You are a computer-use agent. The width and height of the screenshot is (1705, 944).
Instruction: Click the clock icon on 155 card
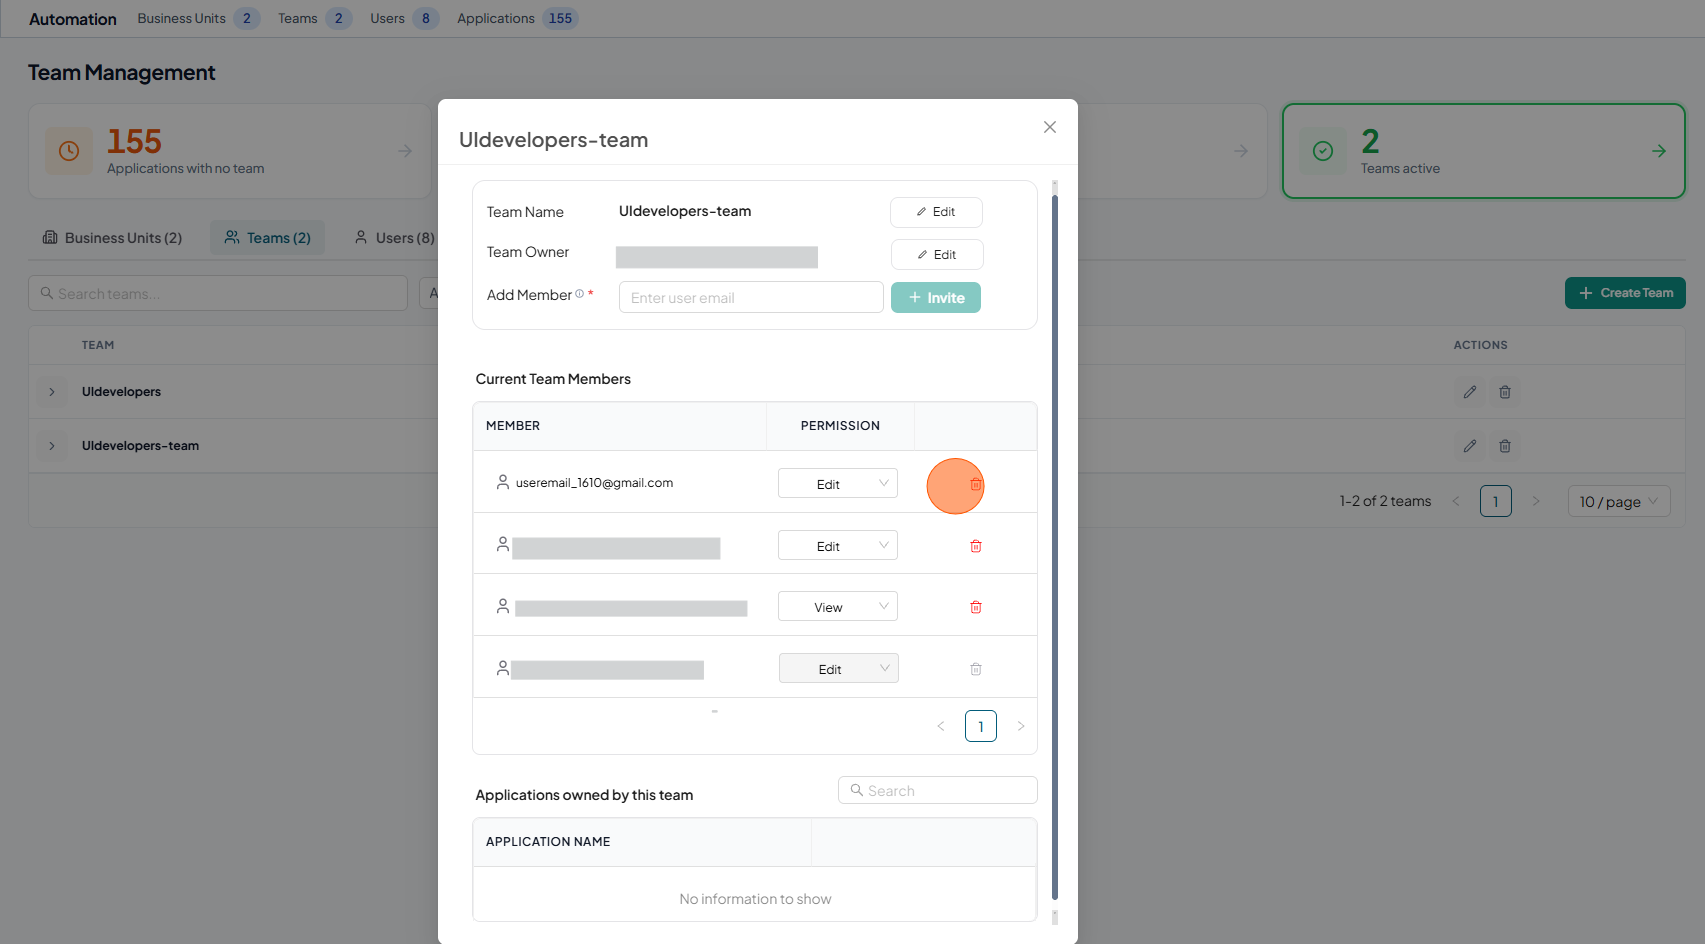click(x=69, y=151)
